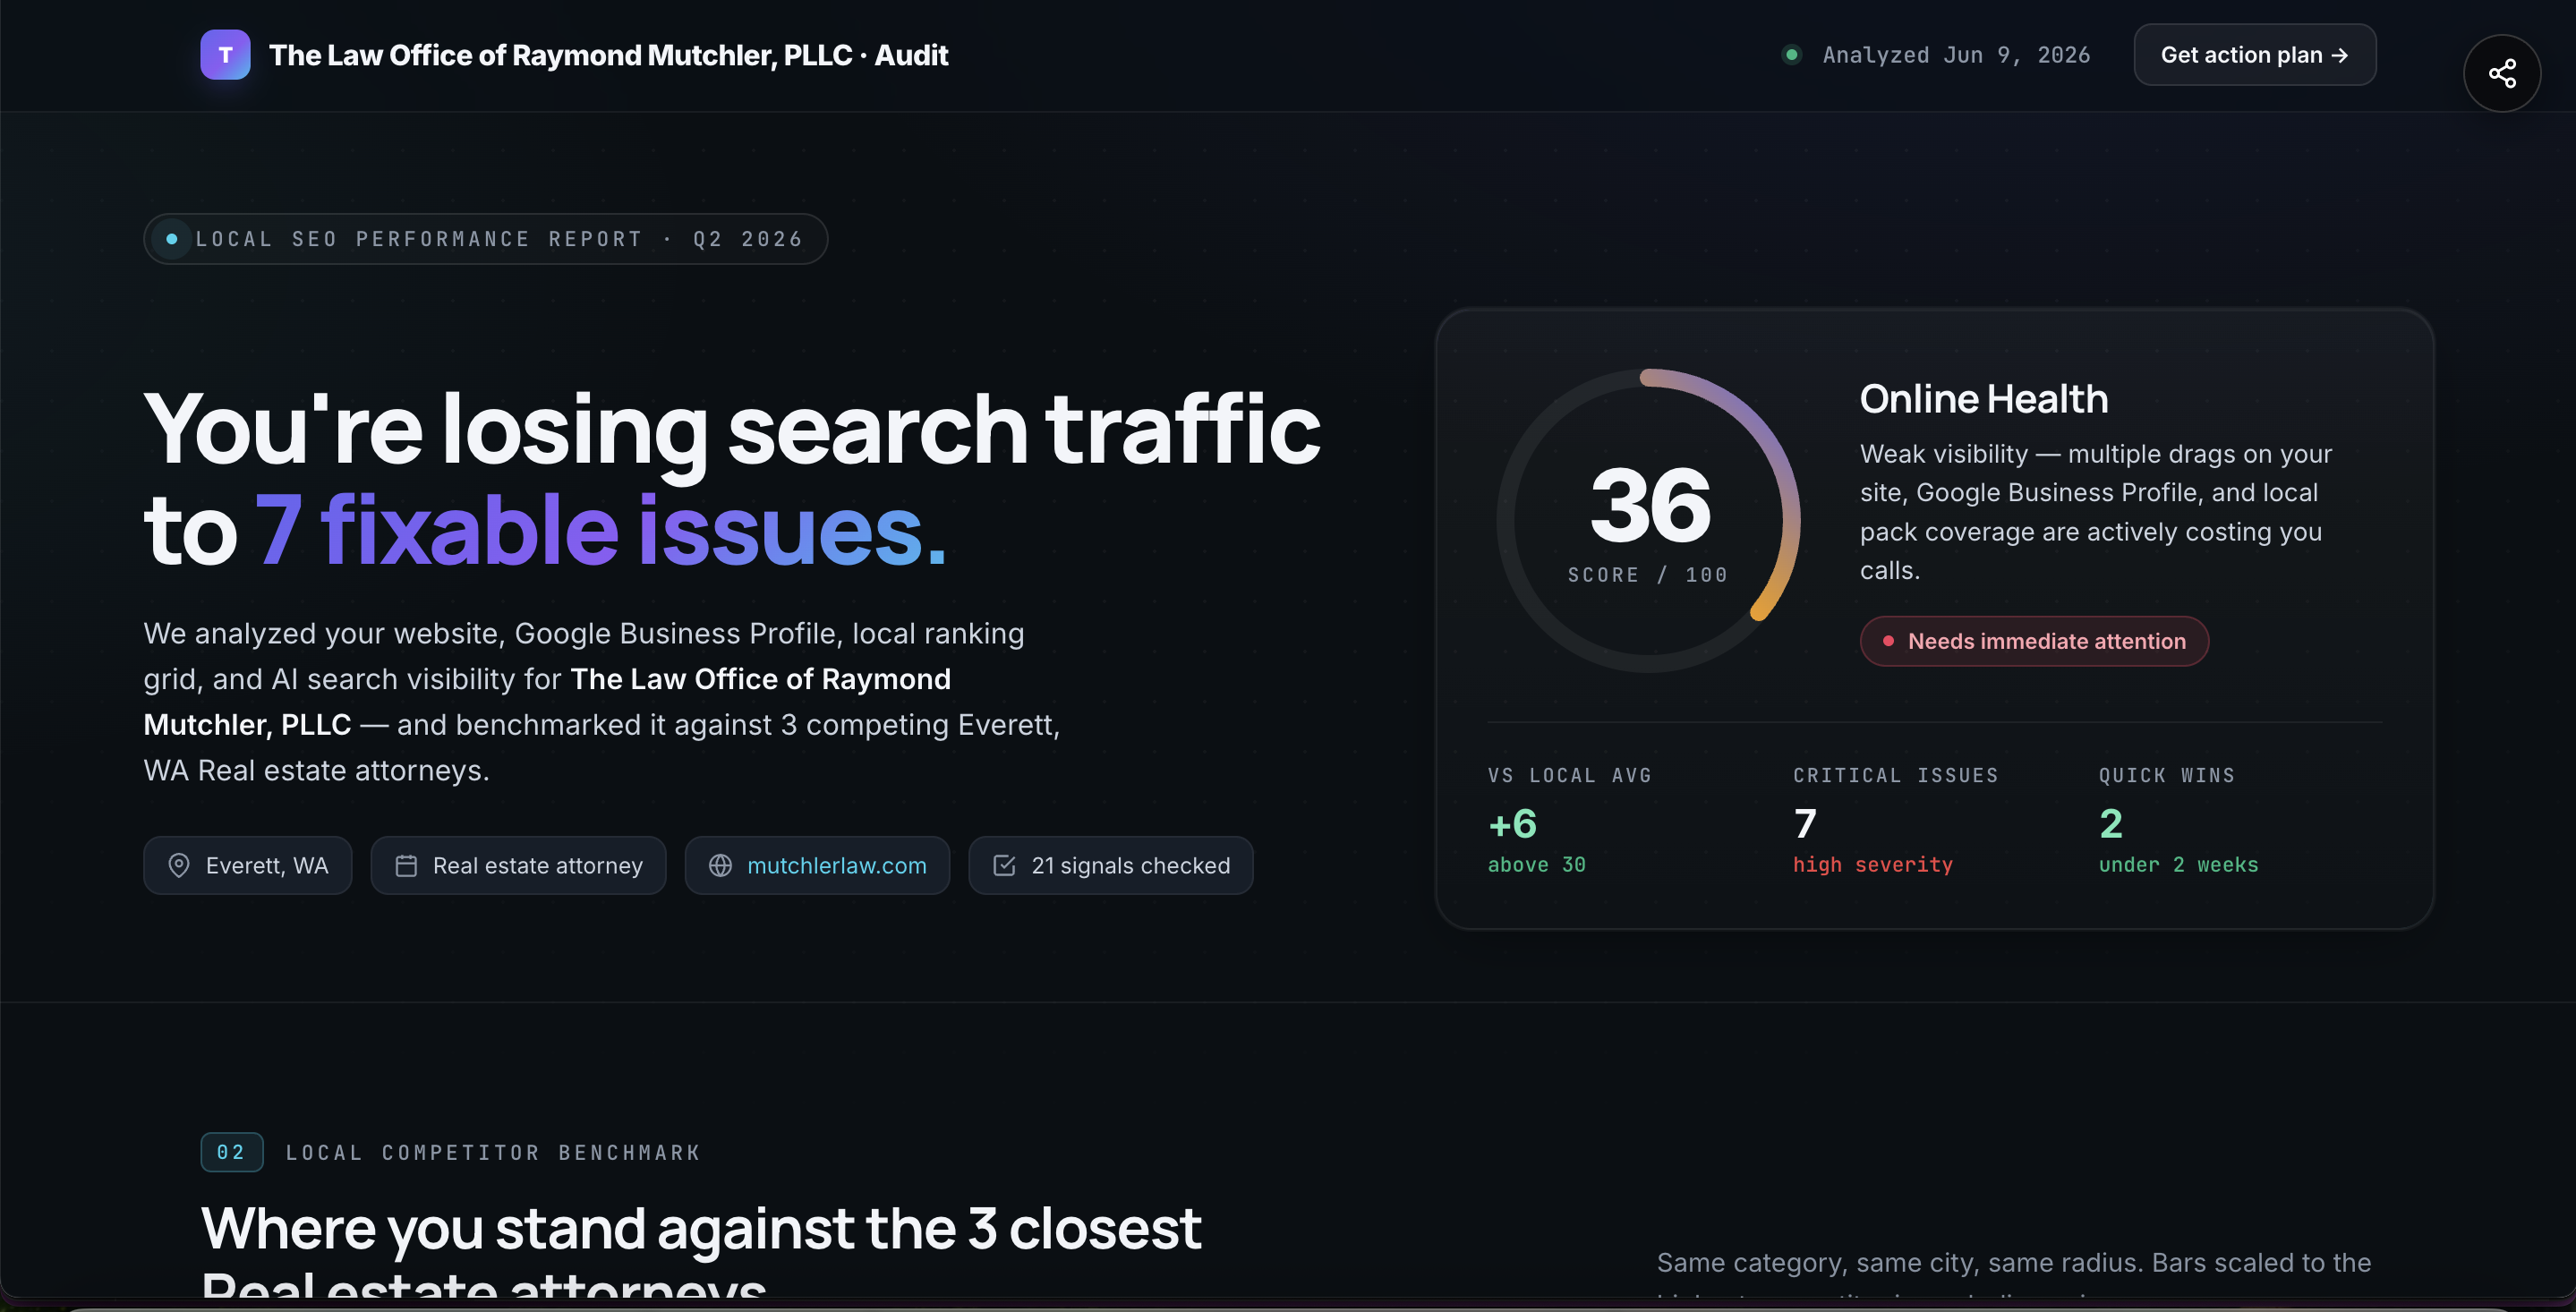Click the CRITICAL ISSUES label
This screenshot has height=1312, width=2576.
click(x=1895, y=775)
